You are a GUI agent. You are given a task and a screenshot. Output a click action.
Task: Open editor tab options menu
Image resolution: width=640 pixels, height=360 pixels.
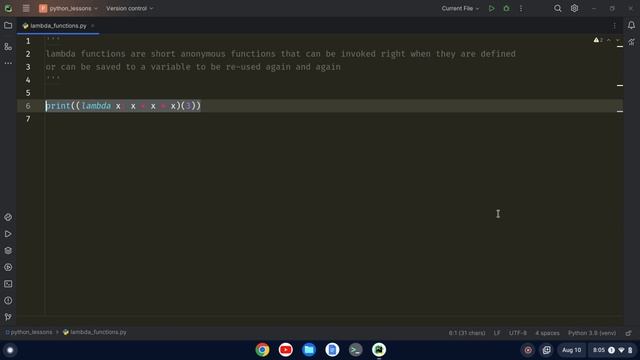(x=614, y=25)
